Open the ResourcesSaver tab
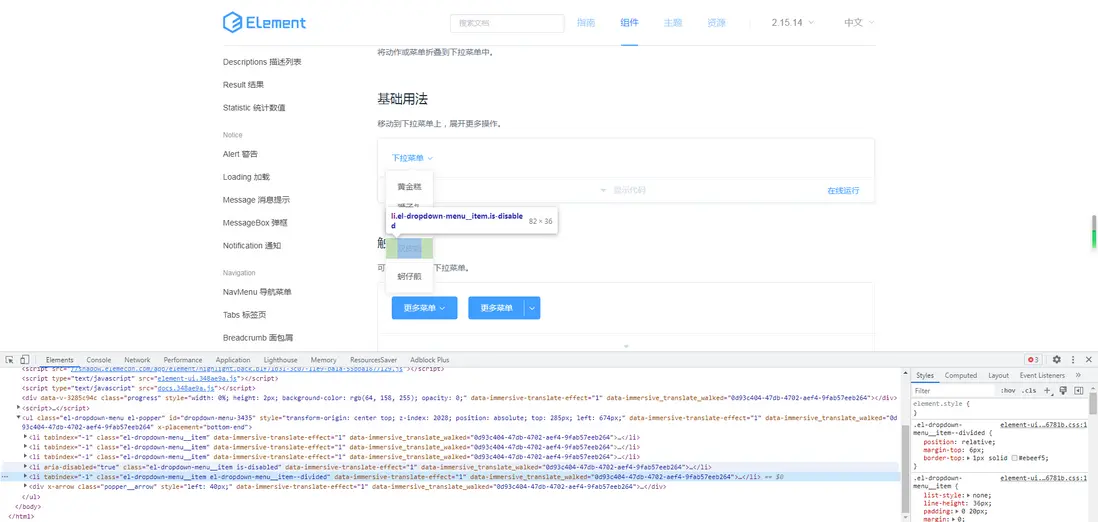1098x522 pixels. point(374,359)
